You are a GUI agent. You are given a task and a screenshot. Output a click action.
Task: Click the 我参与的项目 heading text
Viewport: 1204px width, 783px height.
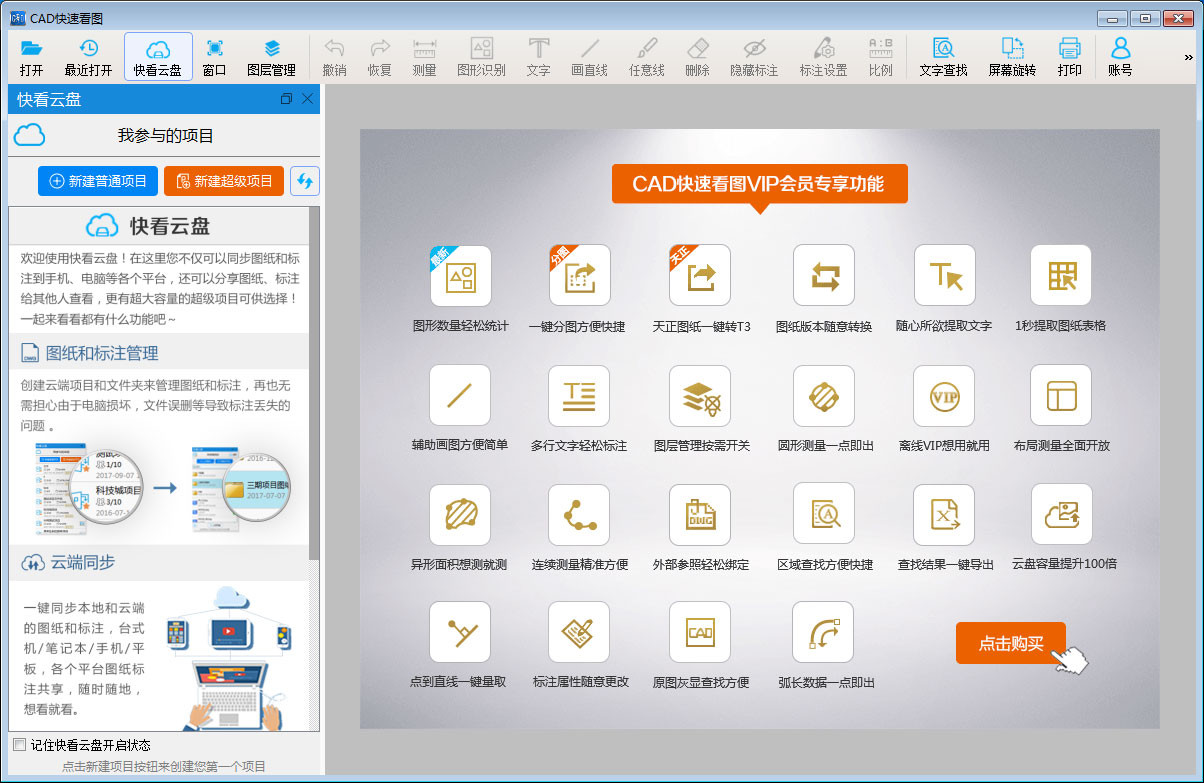click(166, 135)
